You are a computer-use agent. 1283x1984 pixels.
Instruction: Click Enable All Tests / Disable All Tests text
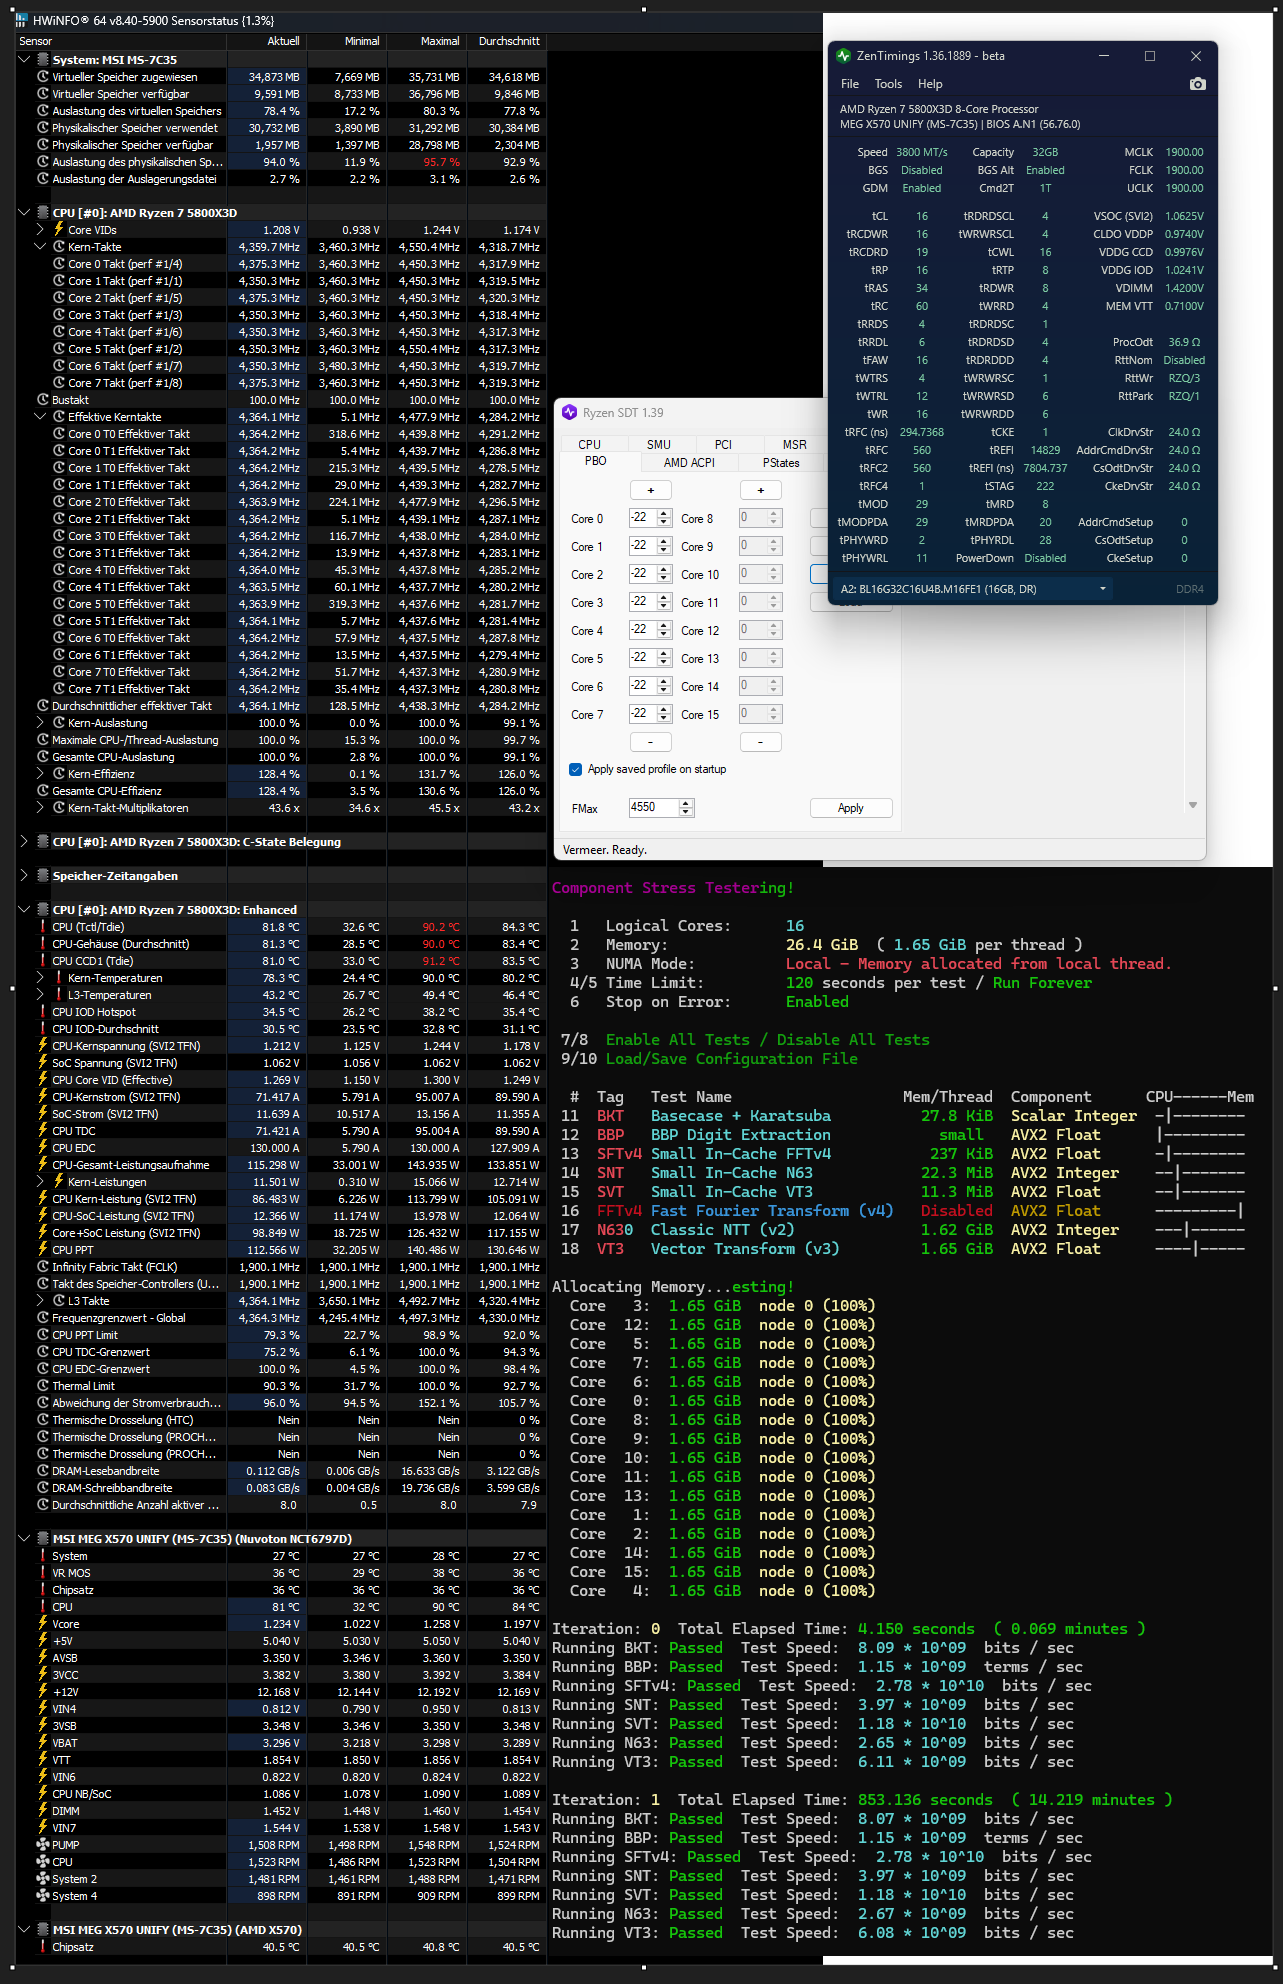[767, 1040]
